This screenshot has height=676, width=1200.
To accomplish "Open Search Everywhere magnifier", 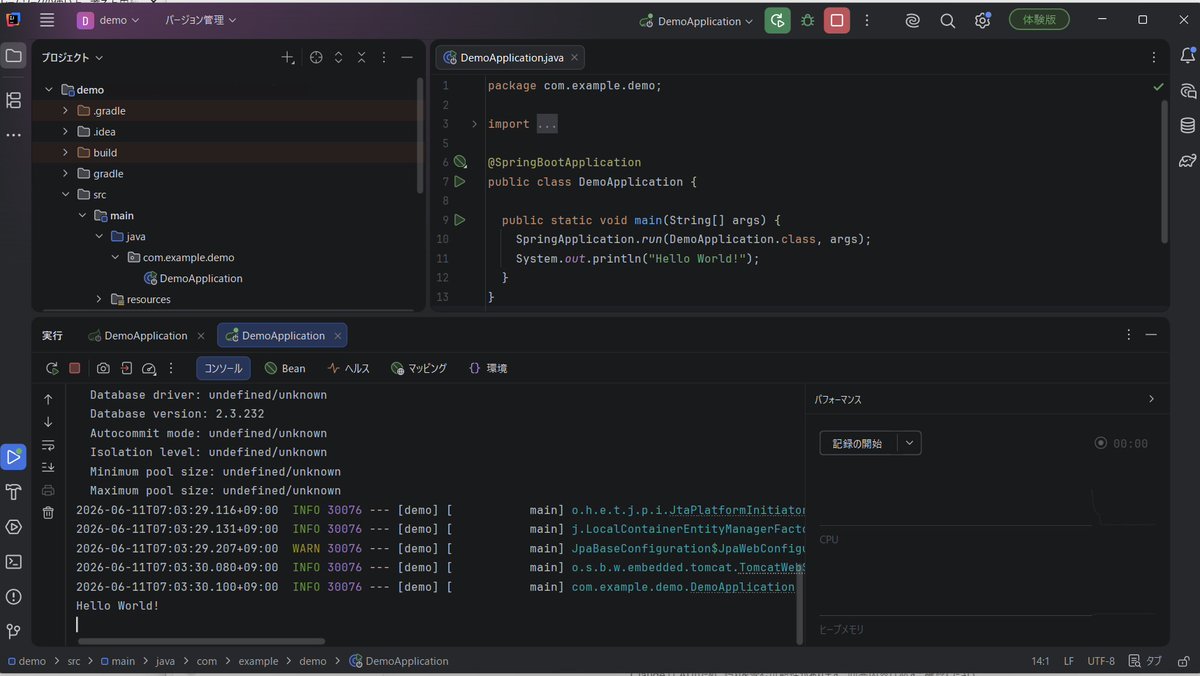I will click(947, 20).
